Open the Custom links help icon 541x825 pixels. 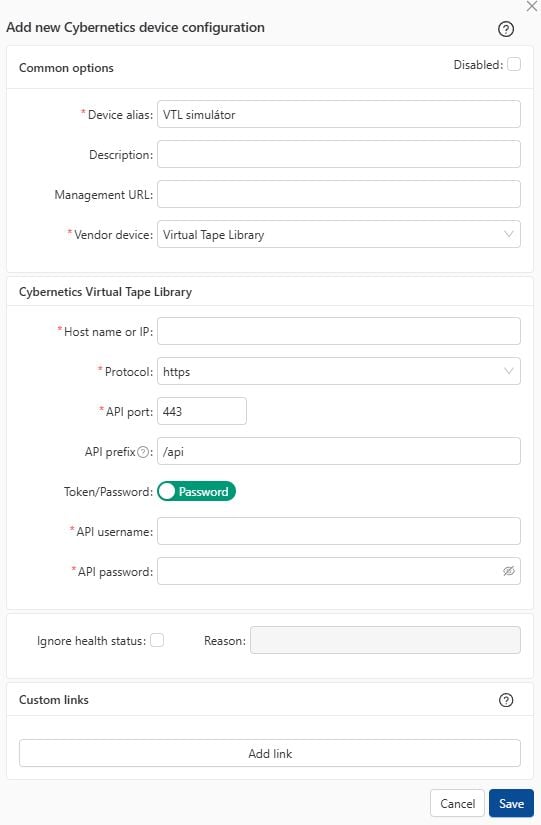(x=506, y=700)
